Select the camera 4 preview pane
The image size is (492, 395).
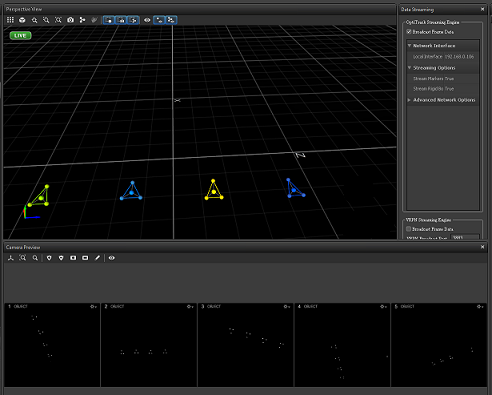342,345
